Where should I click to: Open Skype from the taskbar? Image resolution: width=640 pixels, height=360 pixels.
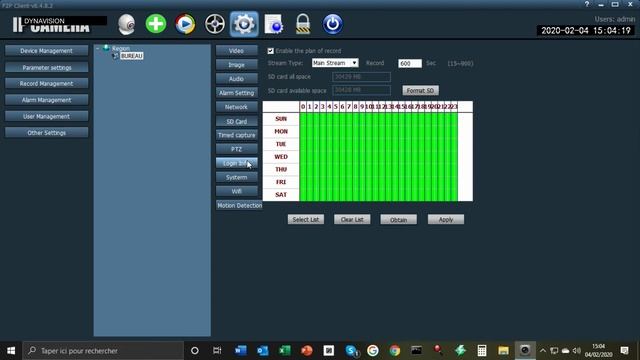[x=351, y=351]
